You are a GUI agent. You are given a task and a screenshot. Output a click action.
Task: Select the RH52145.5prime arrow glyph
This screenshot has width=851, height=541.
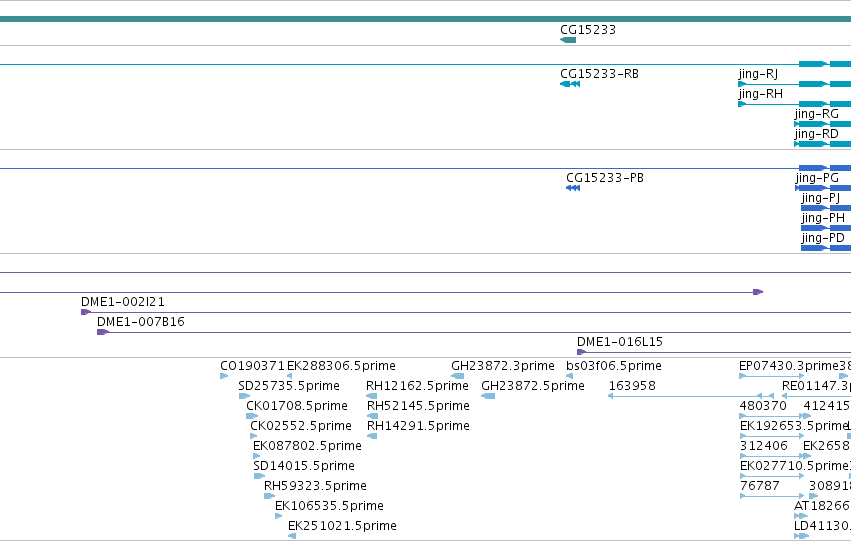372,416
